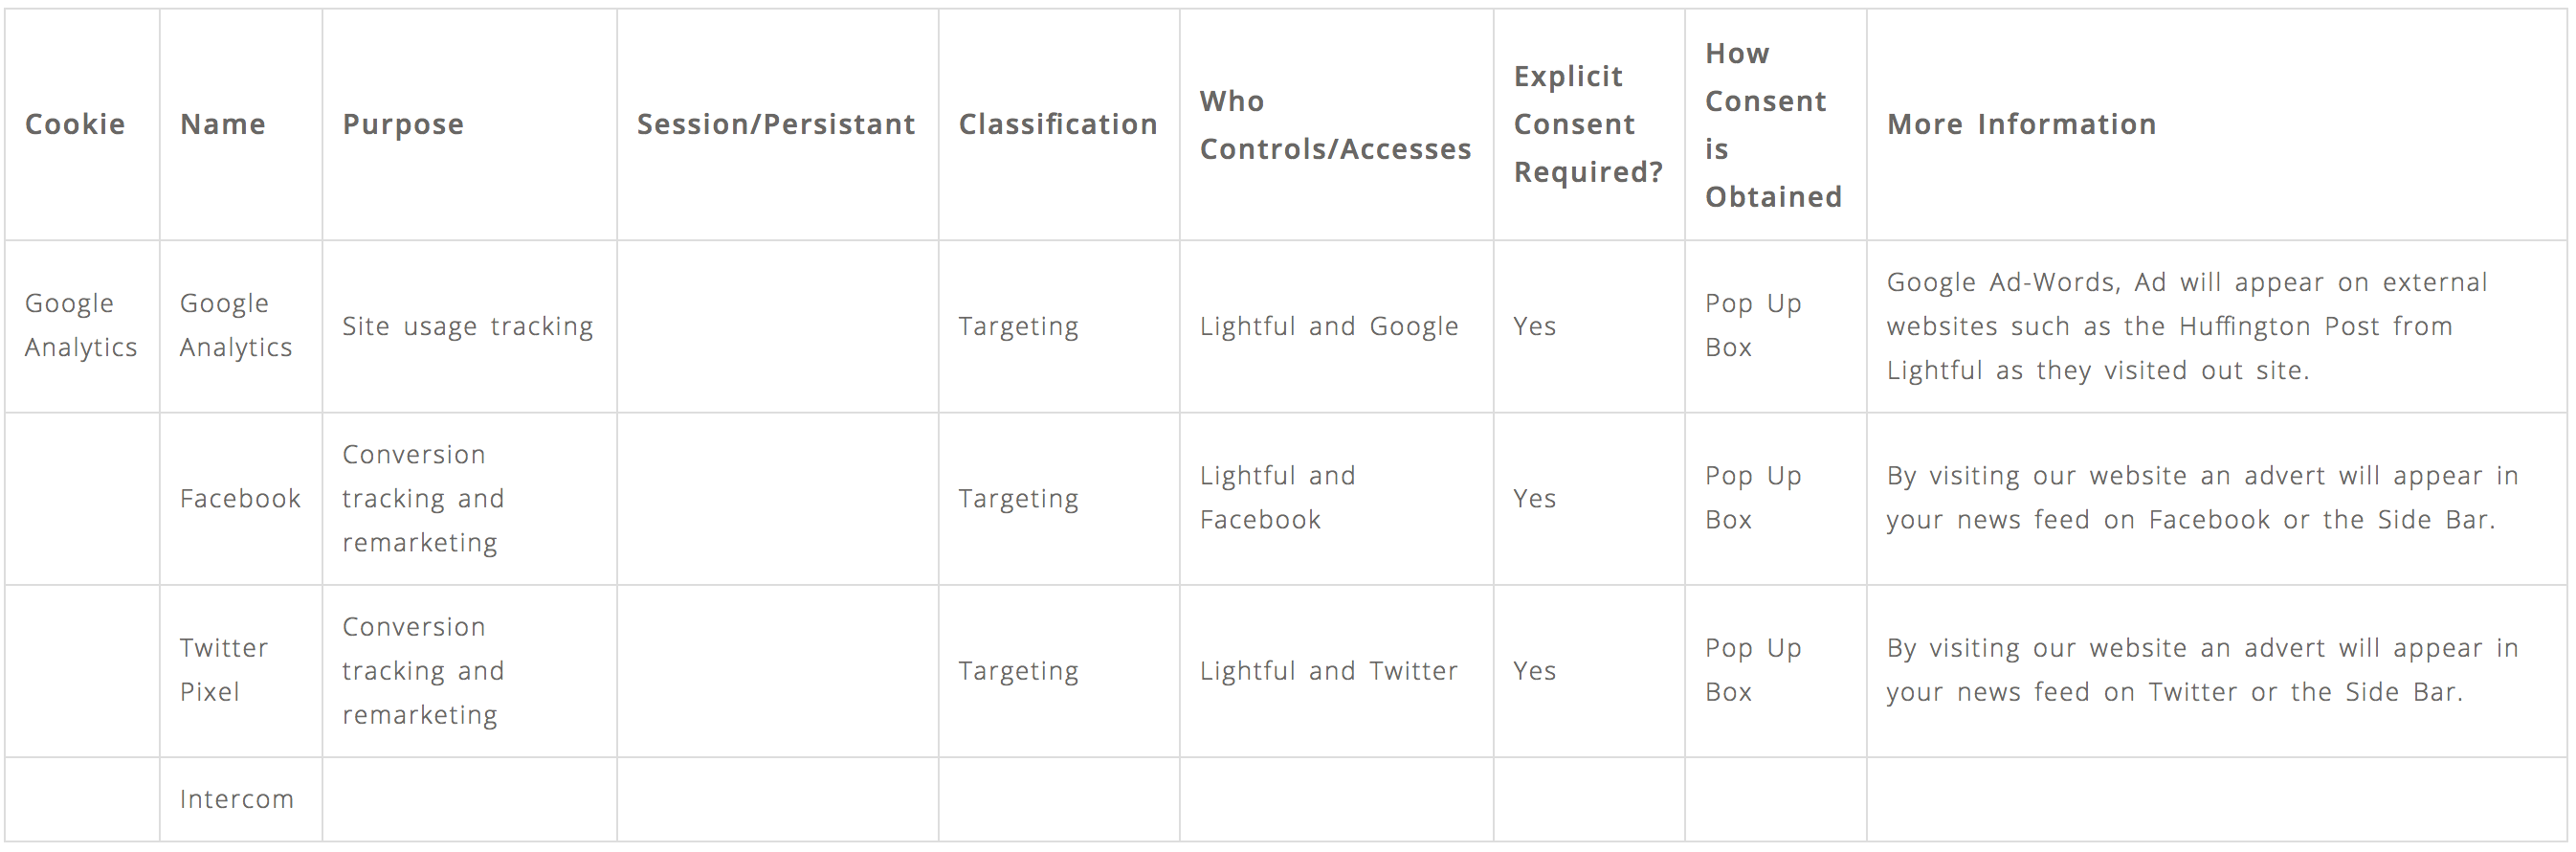2576x852 pixels.
Task: Select Pop Up Box in Facebook row
Action: coord(1753,497)
